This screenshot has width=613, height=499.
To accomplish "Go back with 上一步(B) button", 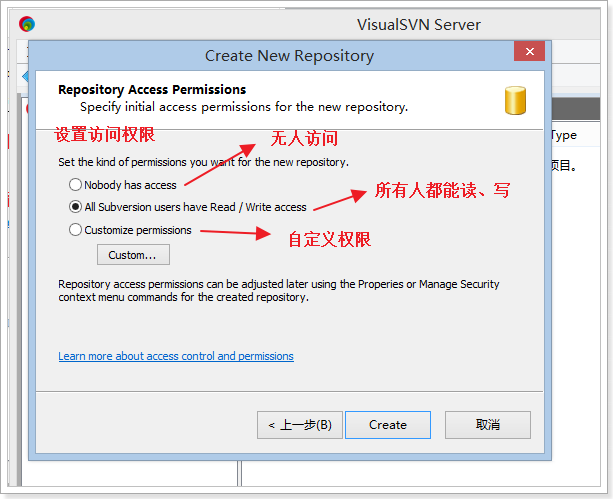I will point(300,425).
